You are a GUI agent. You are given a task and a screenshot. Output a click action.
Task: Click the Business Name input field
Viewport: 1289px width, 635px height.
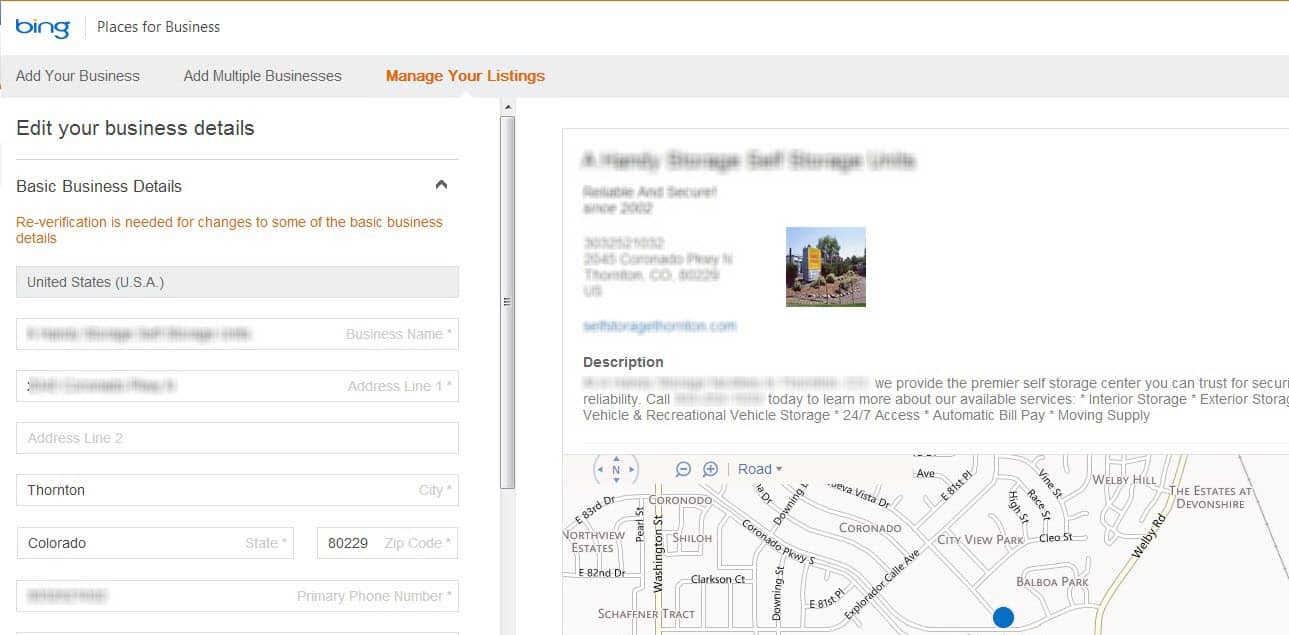pos(237,334)
